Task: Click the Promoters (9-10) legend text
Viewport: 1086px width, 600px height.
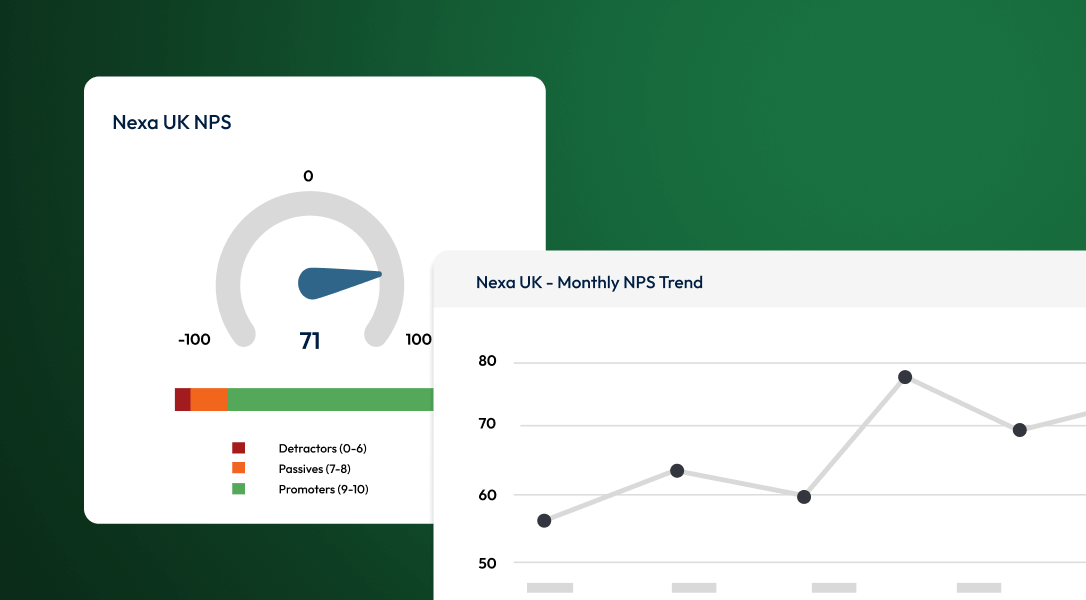Action: pos(325,490)
